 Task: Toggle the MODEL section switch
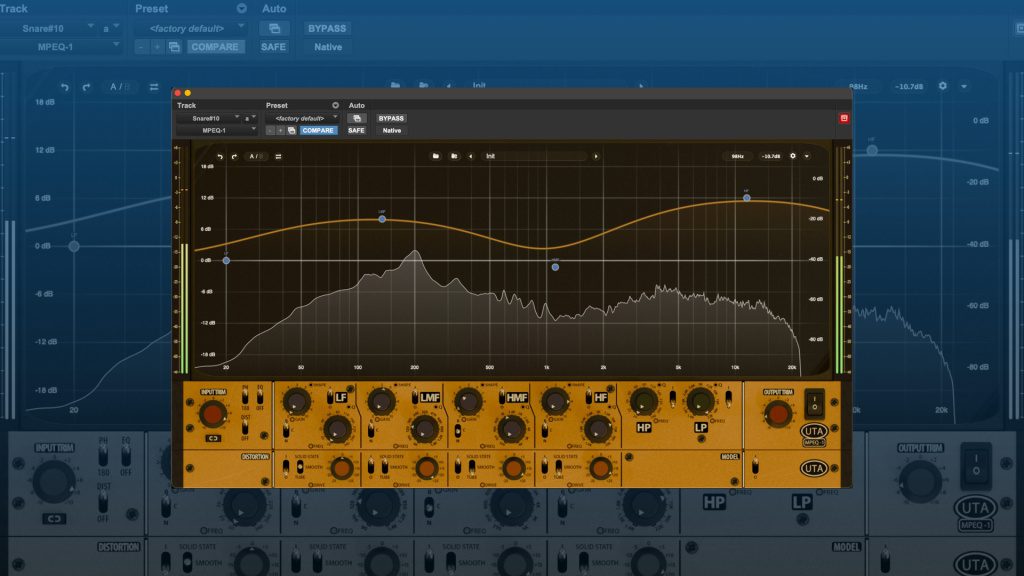pyautogui.click(x=756, y=467)
